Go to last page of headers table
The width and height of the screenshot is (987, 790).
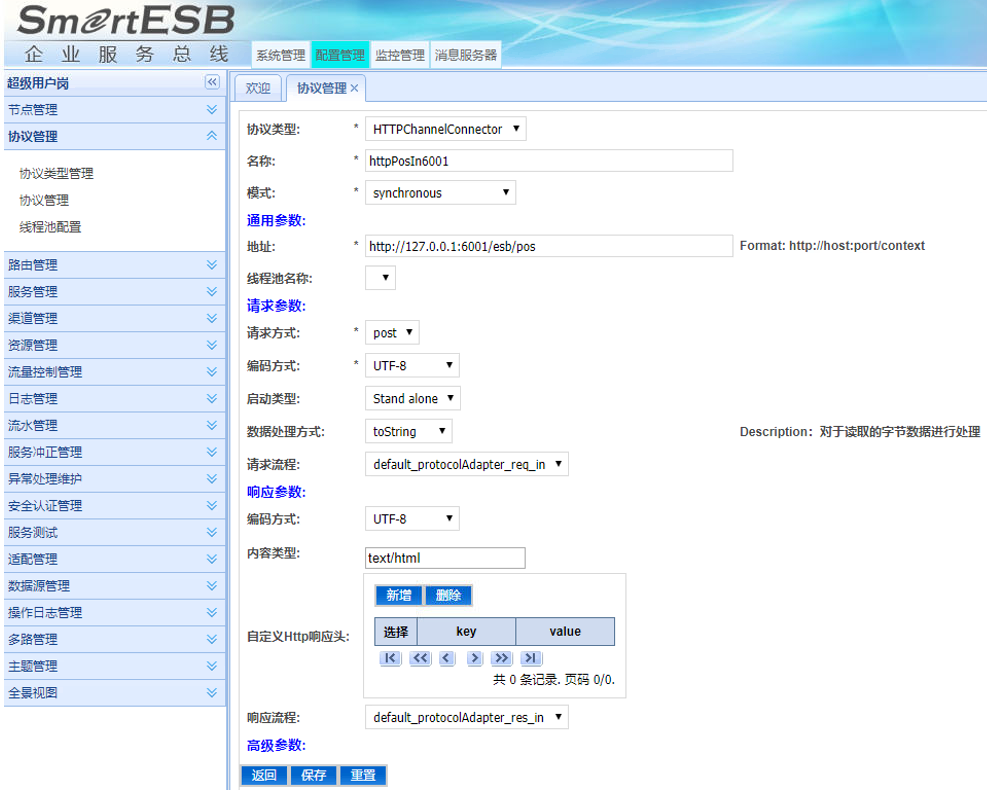pos(531,658)
